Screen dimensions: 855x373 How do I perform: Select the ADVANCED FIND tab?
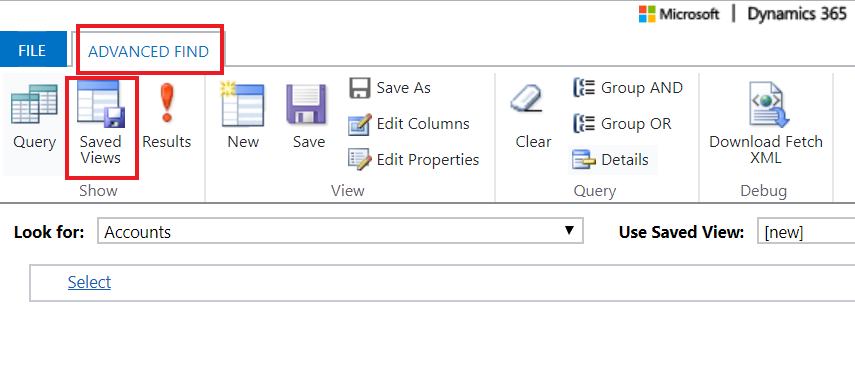pyautogui.click(x=149, y=51)
